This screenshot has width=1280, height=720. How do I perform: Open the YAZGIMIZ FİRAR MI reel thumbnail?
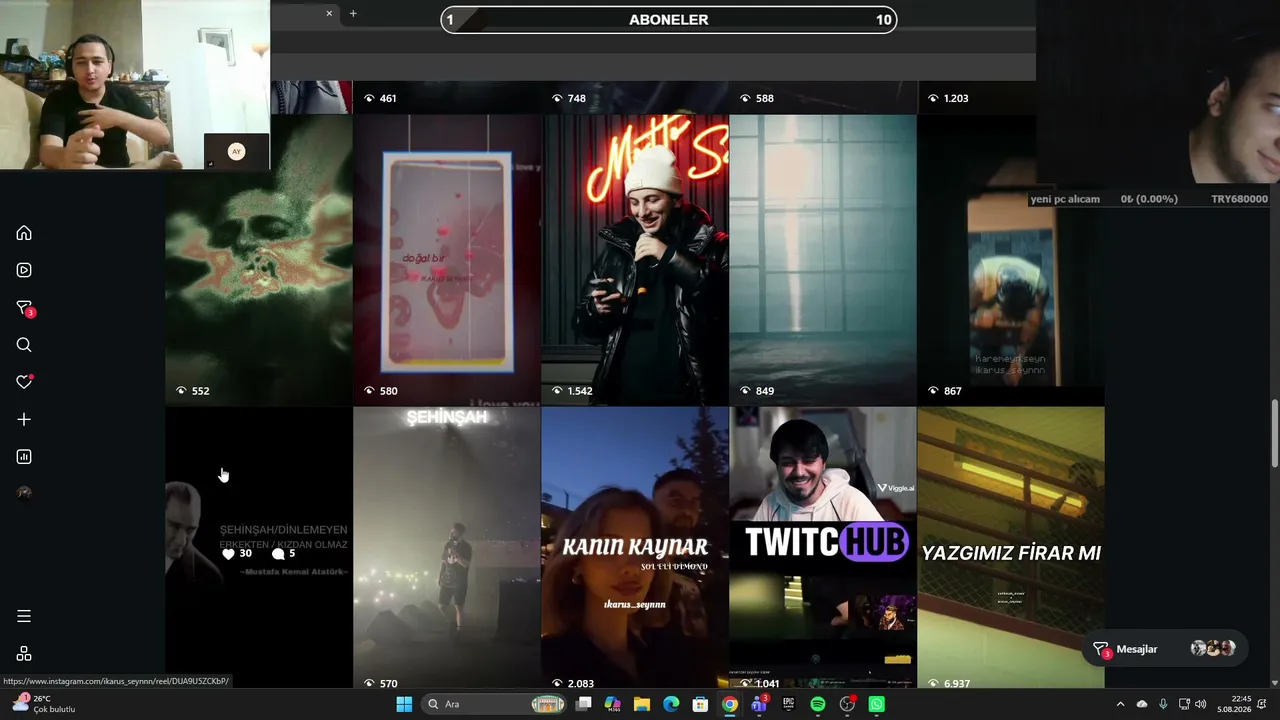pos(1011,548)
